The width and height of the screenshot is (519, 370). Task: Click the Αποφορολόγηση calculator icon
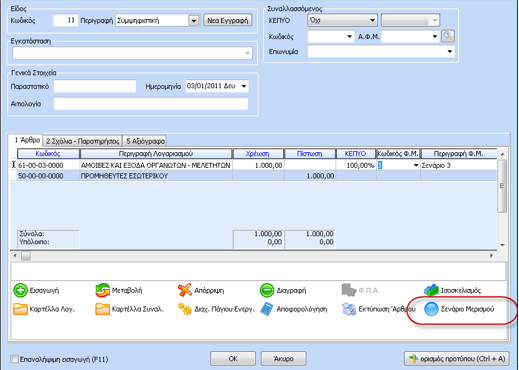tap(267, 309)
